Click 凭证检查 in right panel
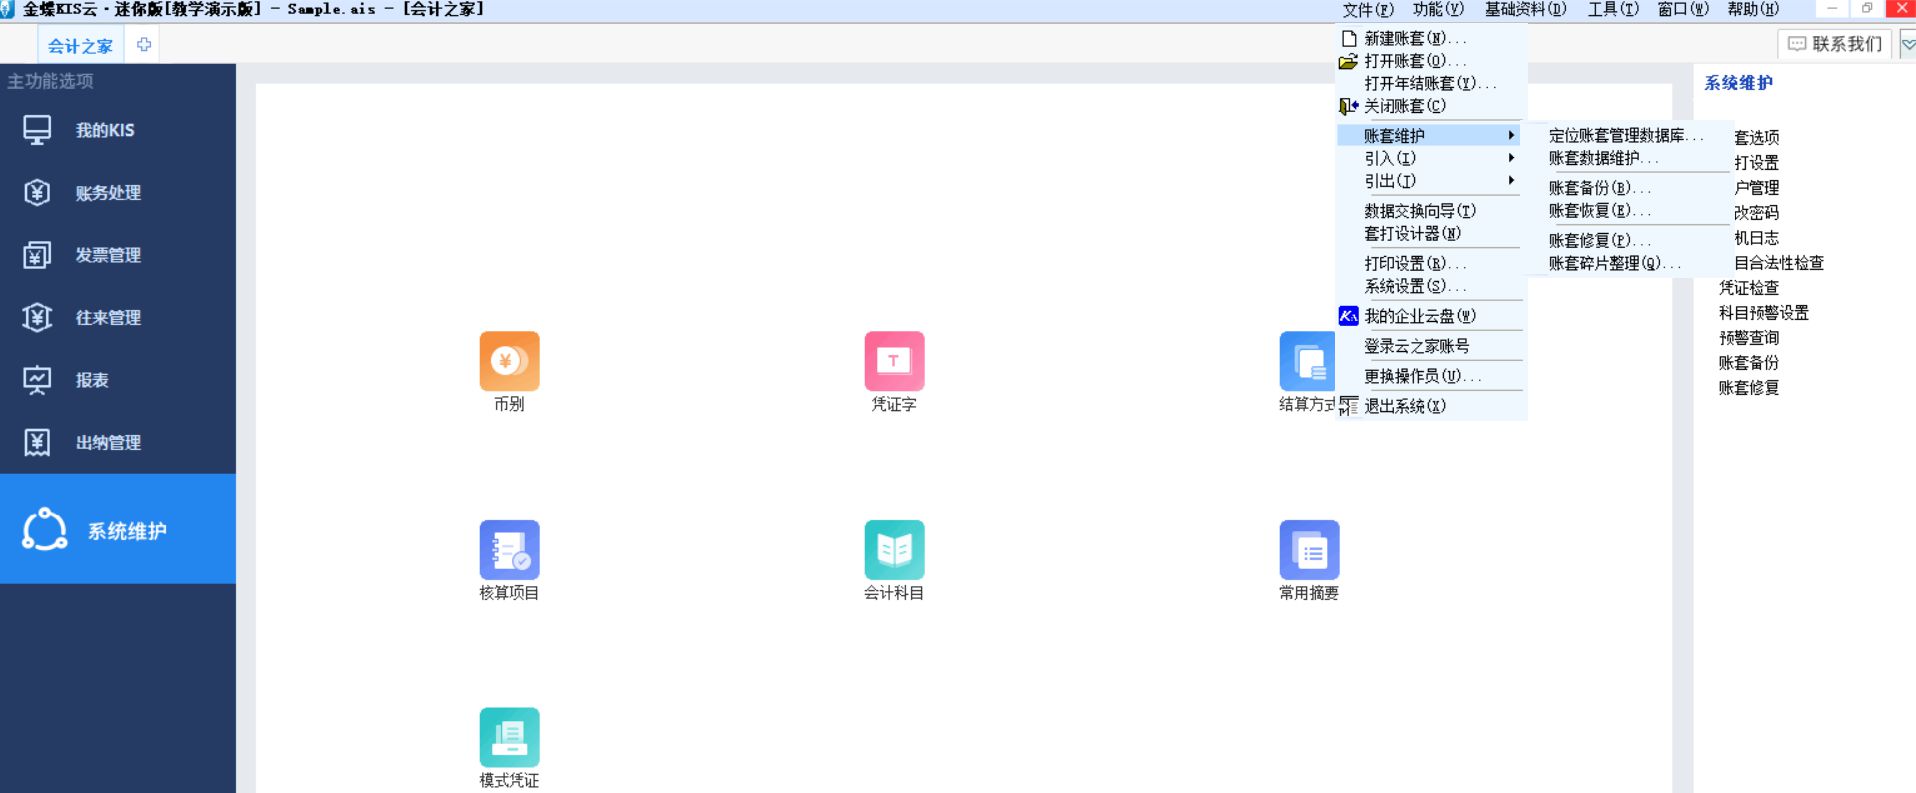Screen dimensions: 1916x793 [1749, 288]
